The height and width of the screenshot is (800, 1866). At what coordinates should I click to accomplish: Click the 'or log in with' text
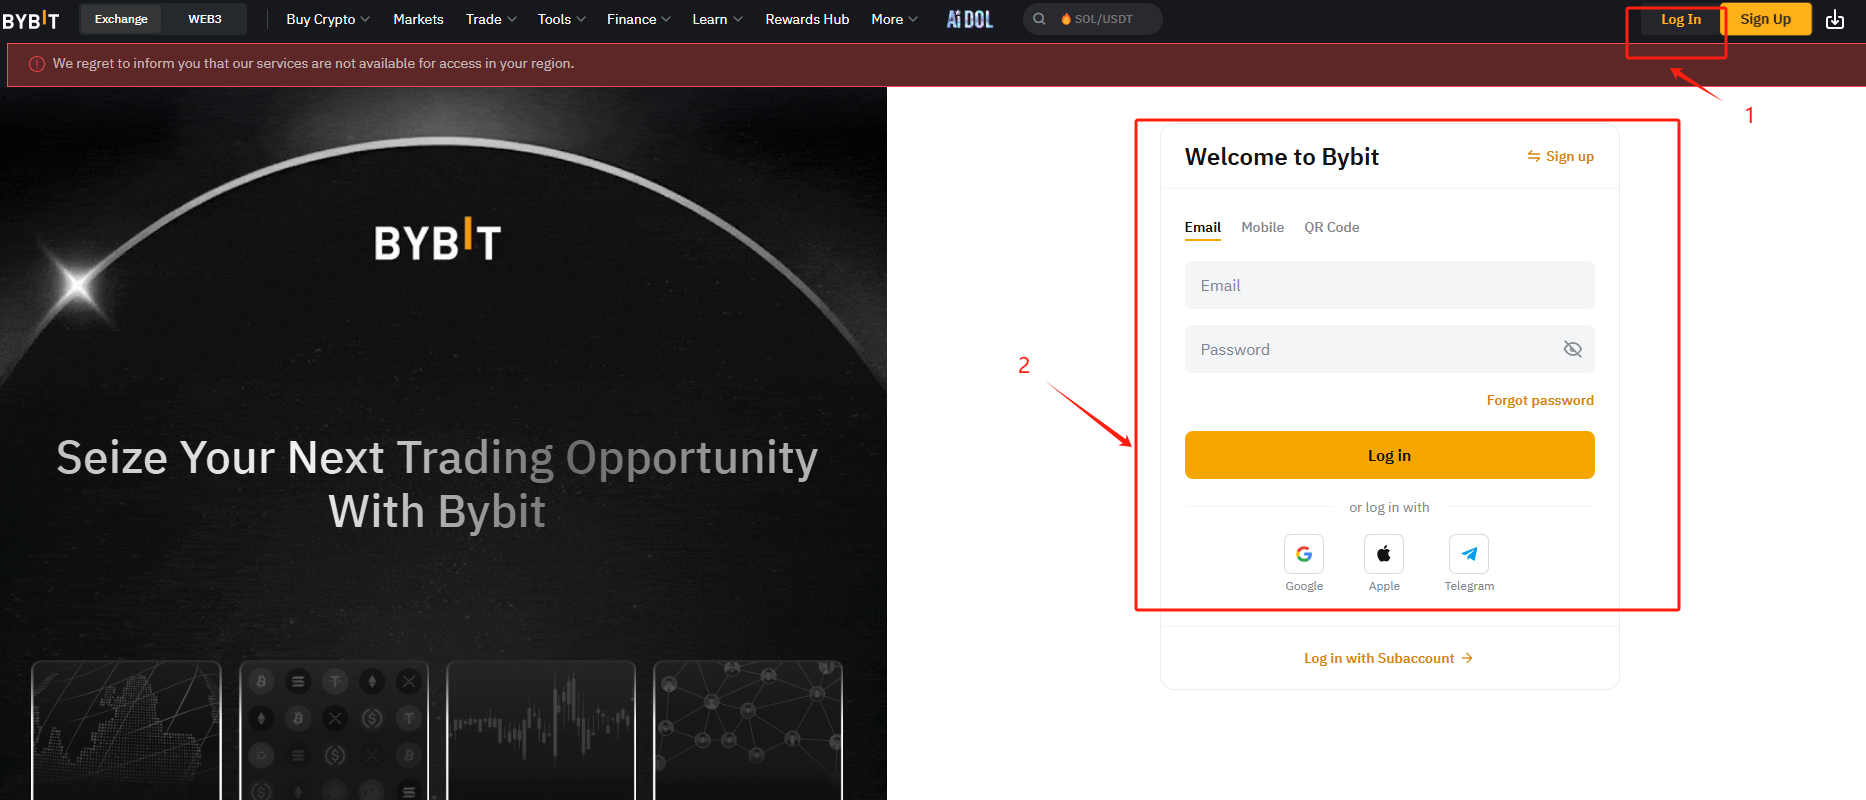click(1389, 507)
